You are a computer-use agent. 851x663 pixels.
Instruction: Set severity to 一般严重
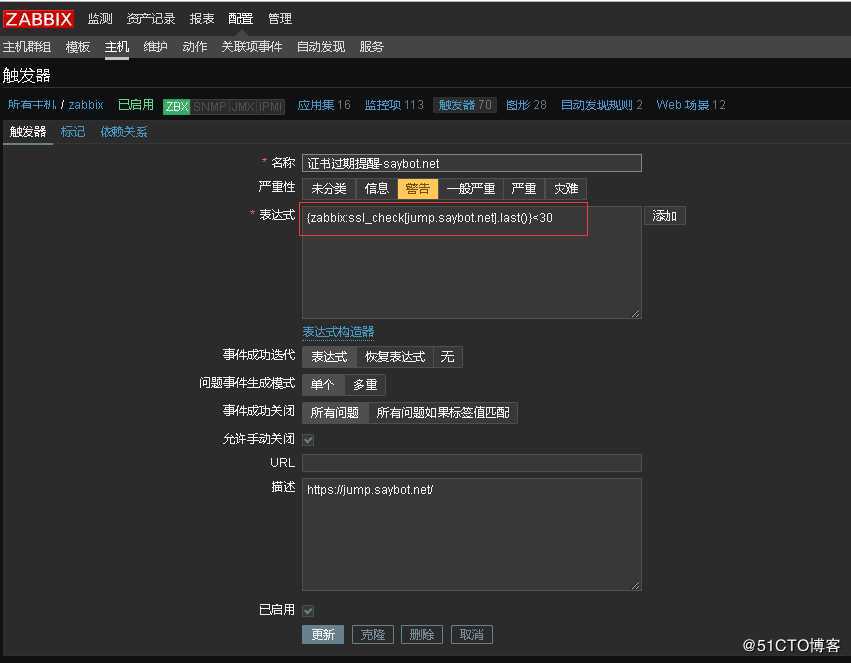point(470,189)
